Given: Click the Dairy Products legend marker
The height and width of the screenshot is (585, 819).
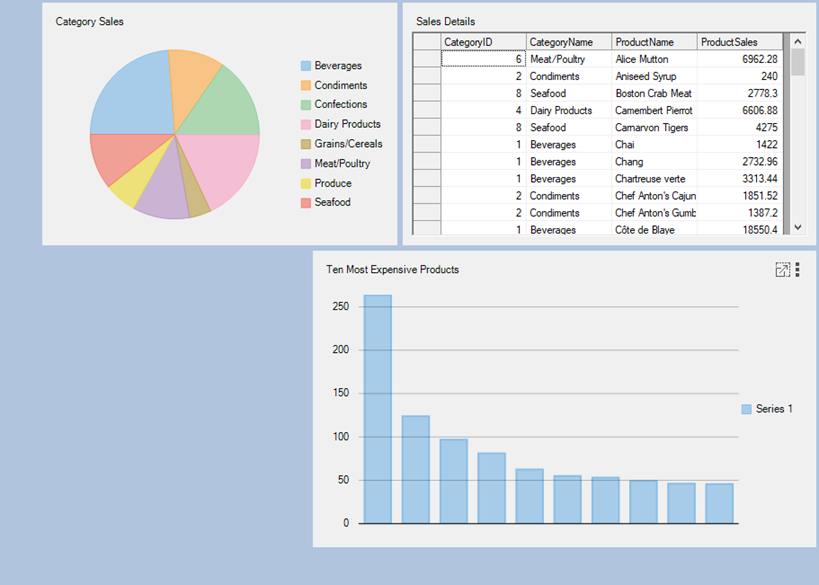Looking at the screenshot, I should [306, 125].
